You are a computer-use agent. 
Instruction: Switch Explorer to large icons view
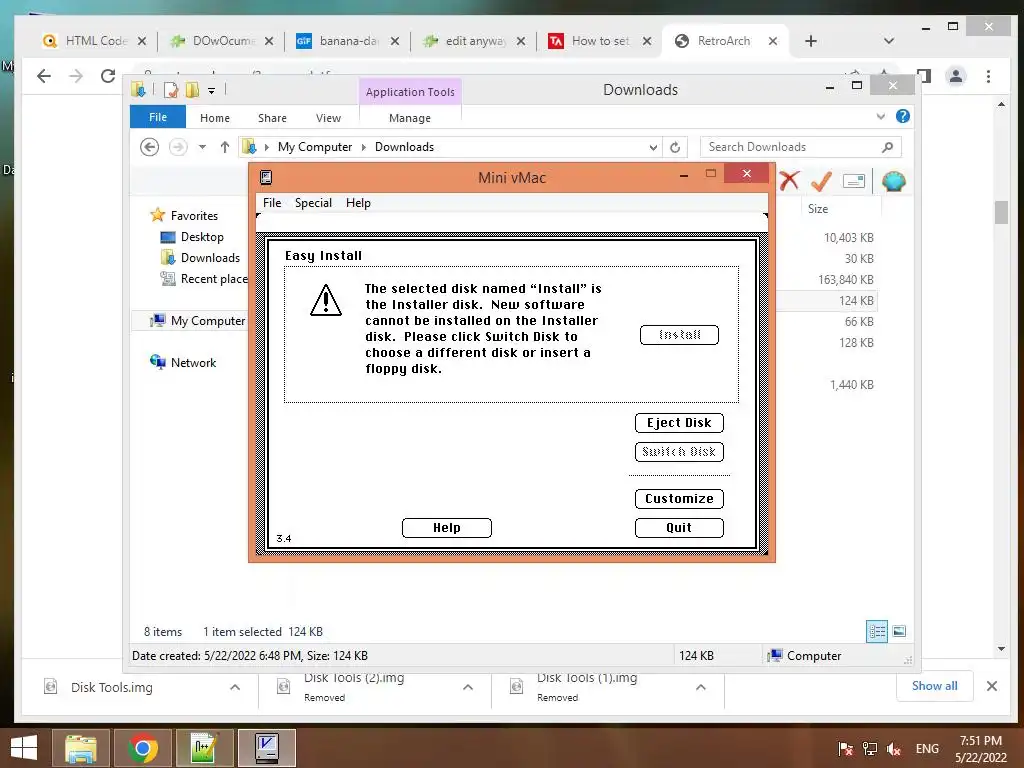click(x=899, y=631)
